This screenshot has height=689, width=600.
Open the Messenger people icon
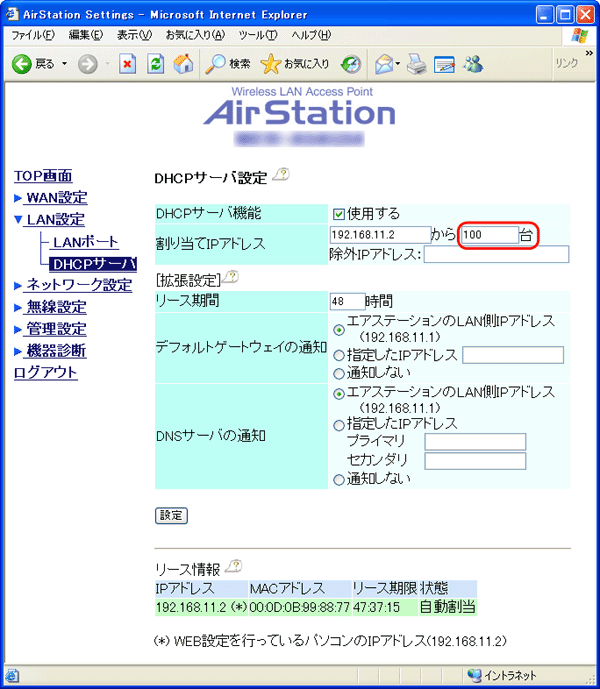[x=473, y=64]
